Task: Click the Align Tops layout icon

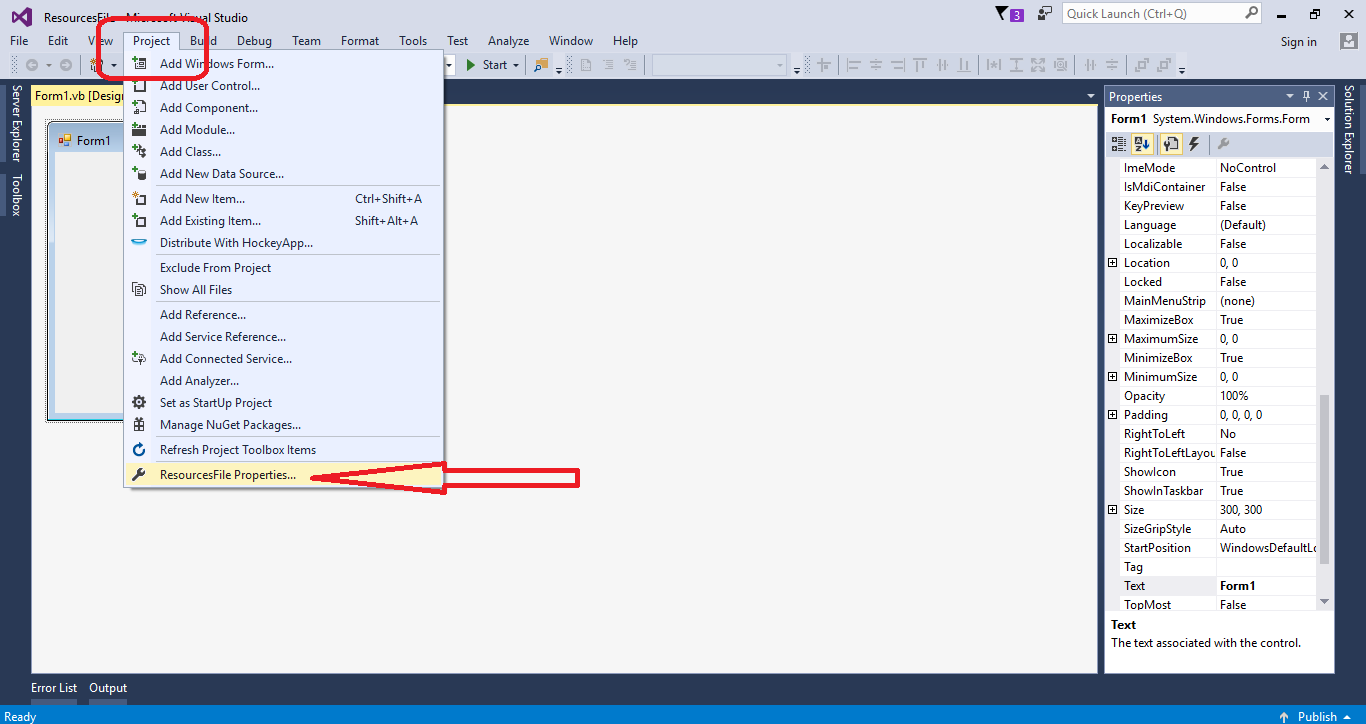Action: (x=920, y=65)
